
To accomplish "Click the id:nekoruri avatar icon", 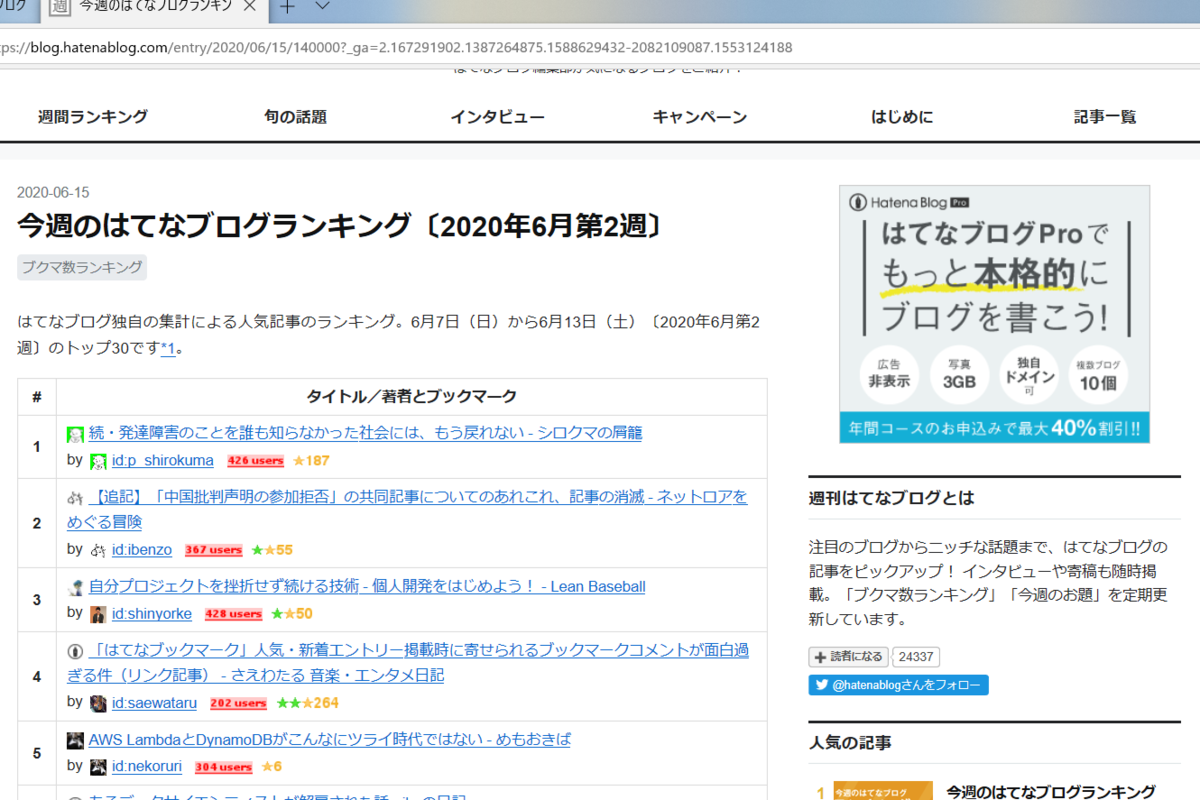I will pyautogui.click(x=98, y=766).
